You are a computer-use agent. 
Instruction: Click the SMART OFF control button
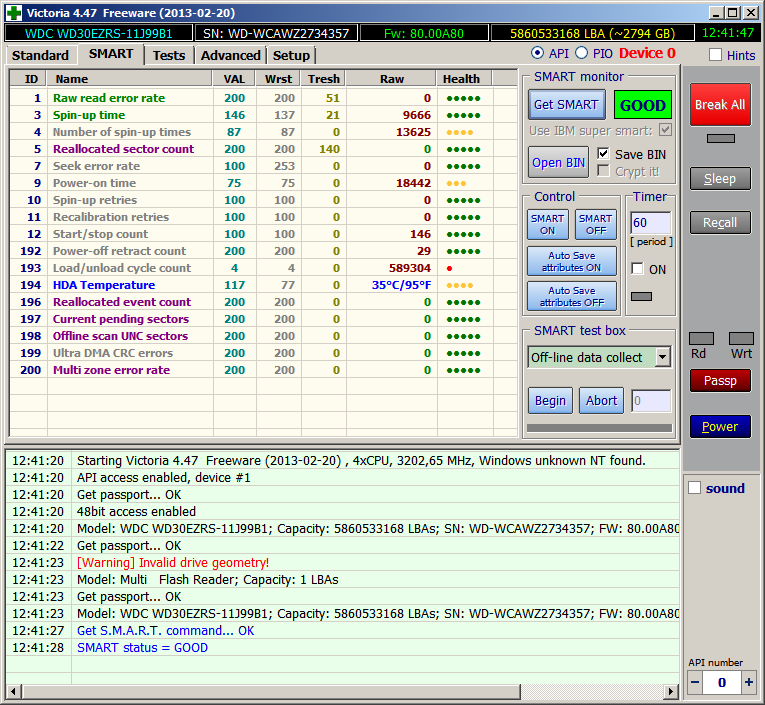pos(595,225)
